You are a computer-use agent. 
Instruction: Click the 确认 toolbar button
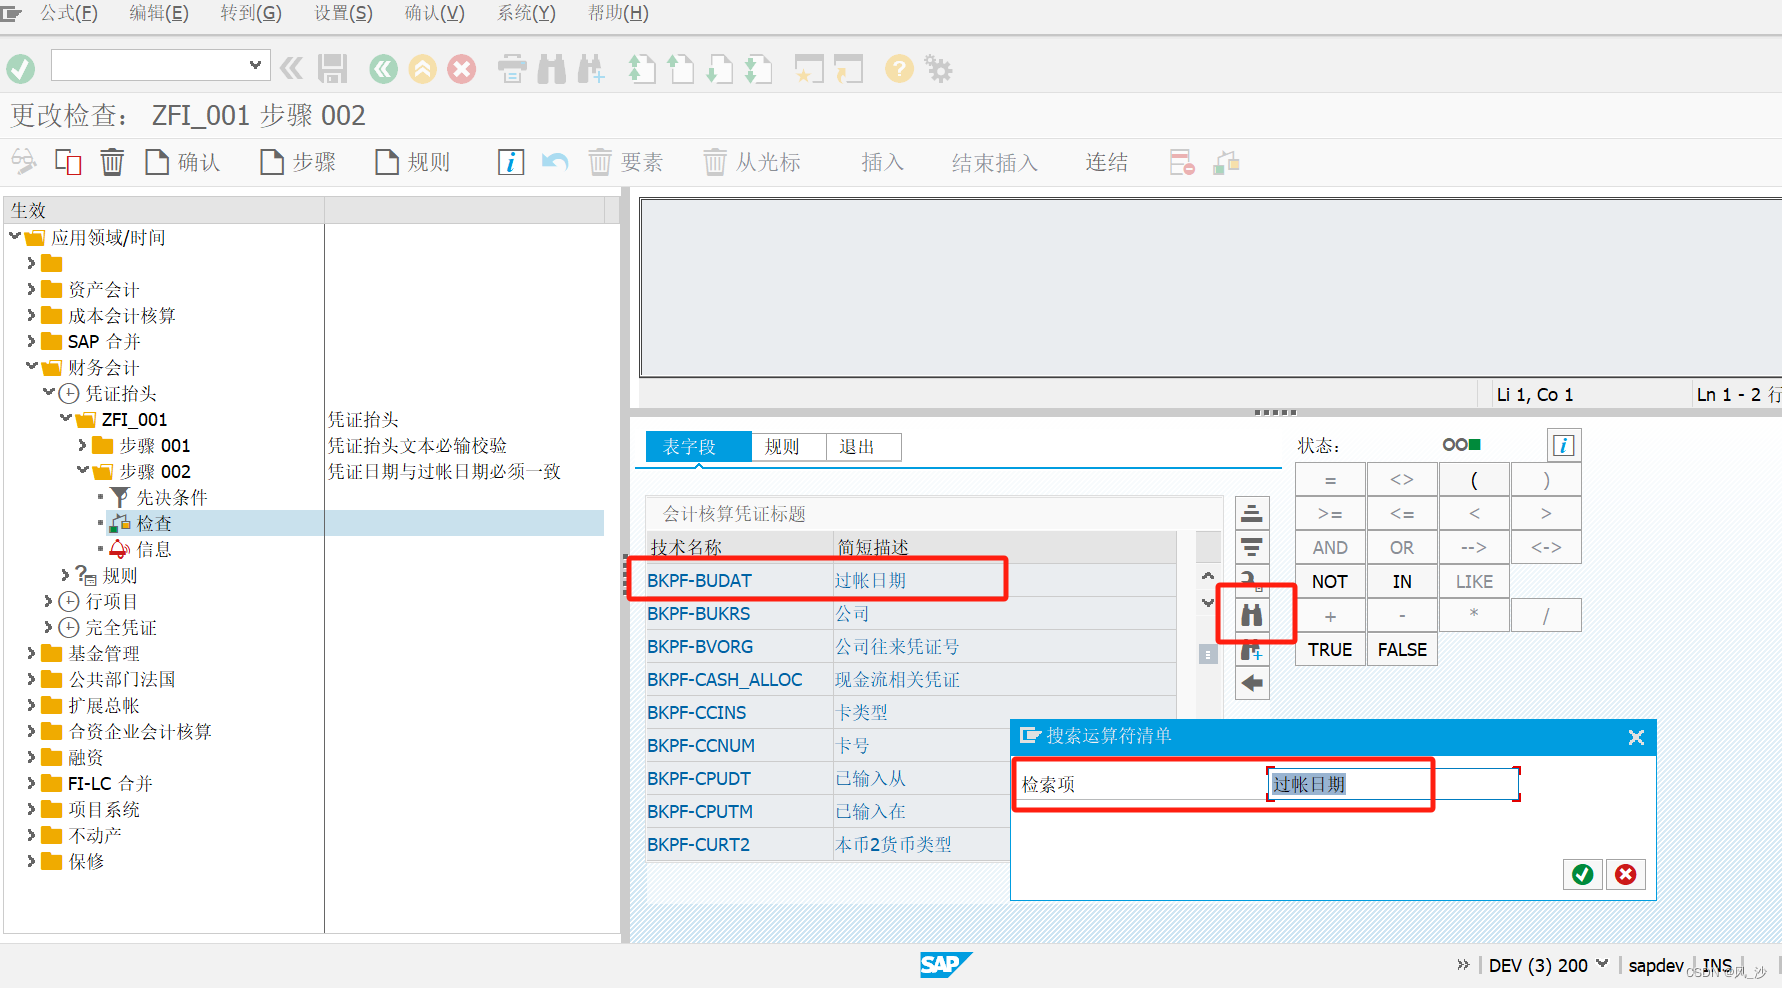pos(183,162)
